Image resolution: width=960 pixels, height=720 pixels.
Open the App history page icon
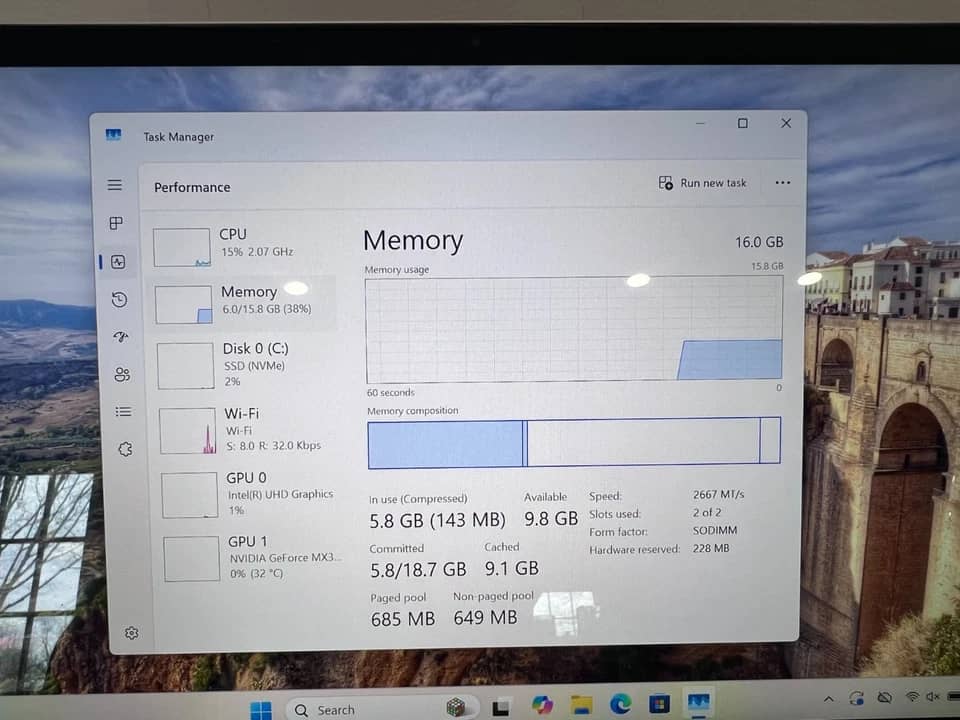click(119, 299)
